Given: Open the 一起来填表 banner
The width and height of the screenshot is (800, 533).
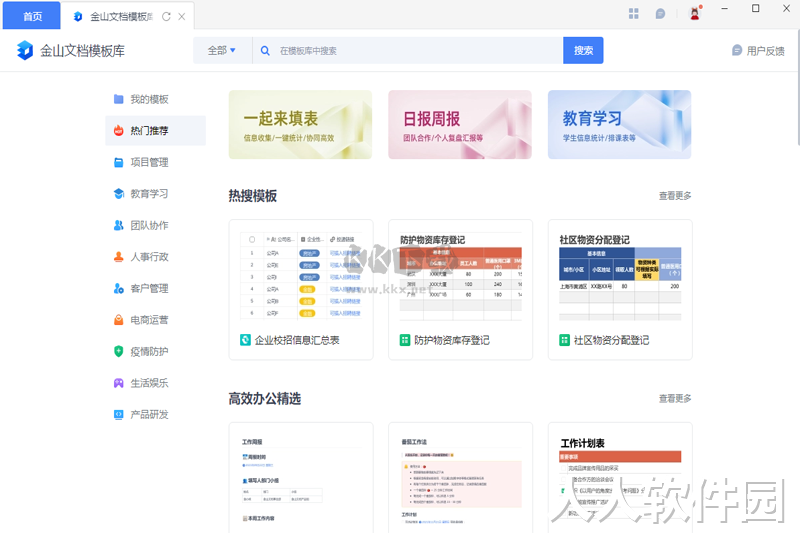Looking at the screenshot, I should 301,124.
